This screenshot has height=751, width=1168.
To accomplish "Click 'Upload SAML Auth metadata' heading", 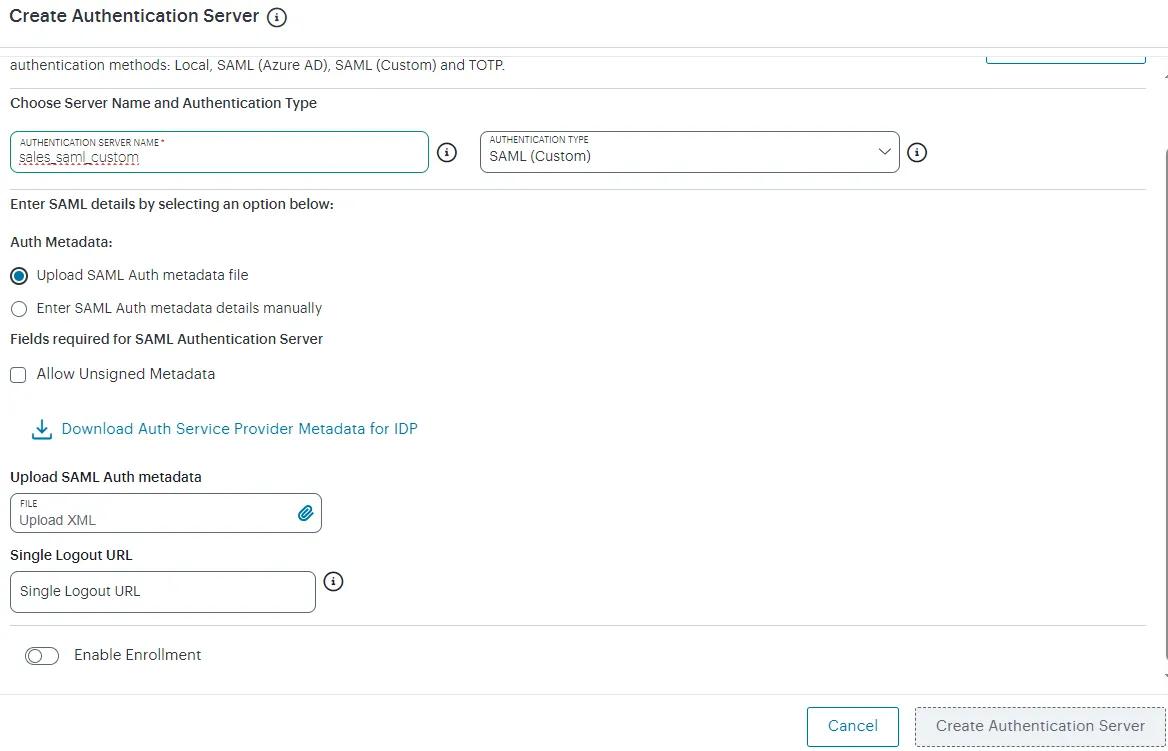I will coord(106,477).
